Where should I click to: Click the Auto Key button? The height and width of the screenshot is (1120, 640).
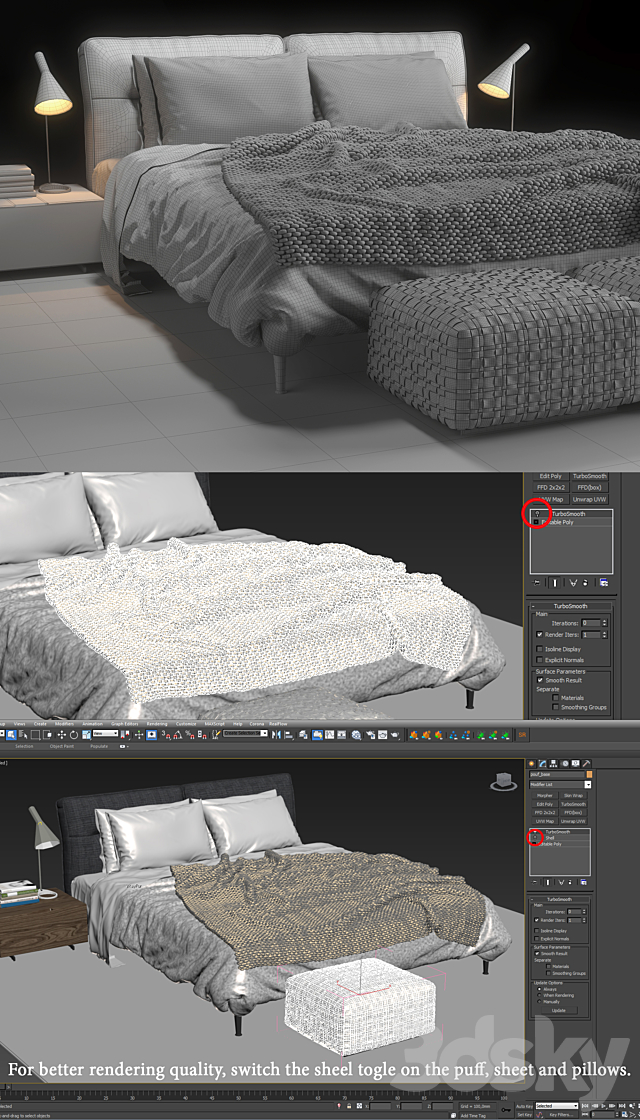(524, 1106)
